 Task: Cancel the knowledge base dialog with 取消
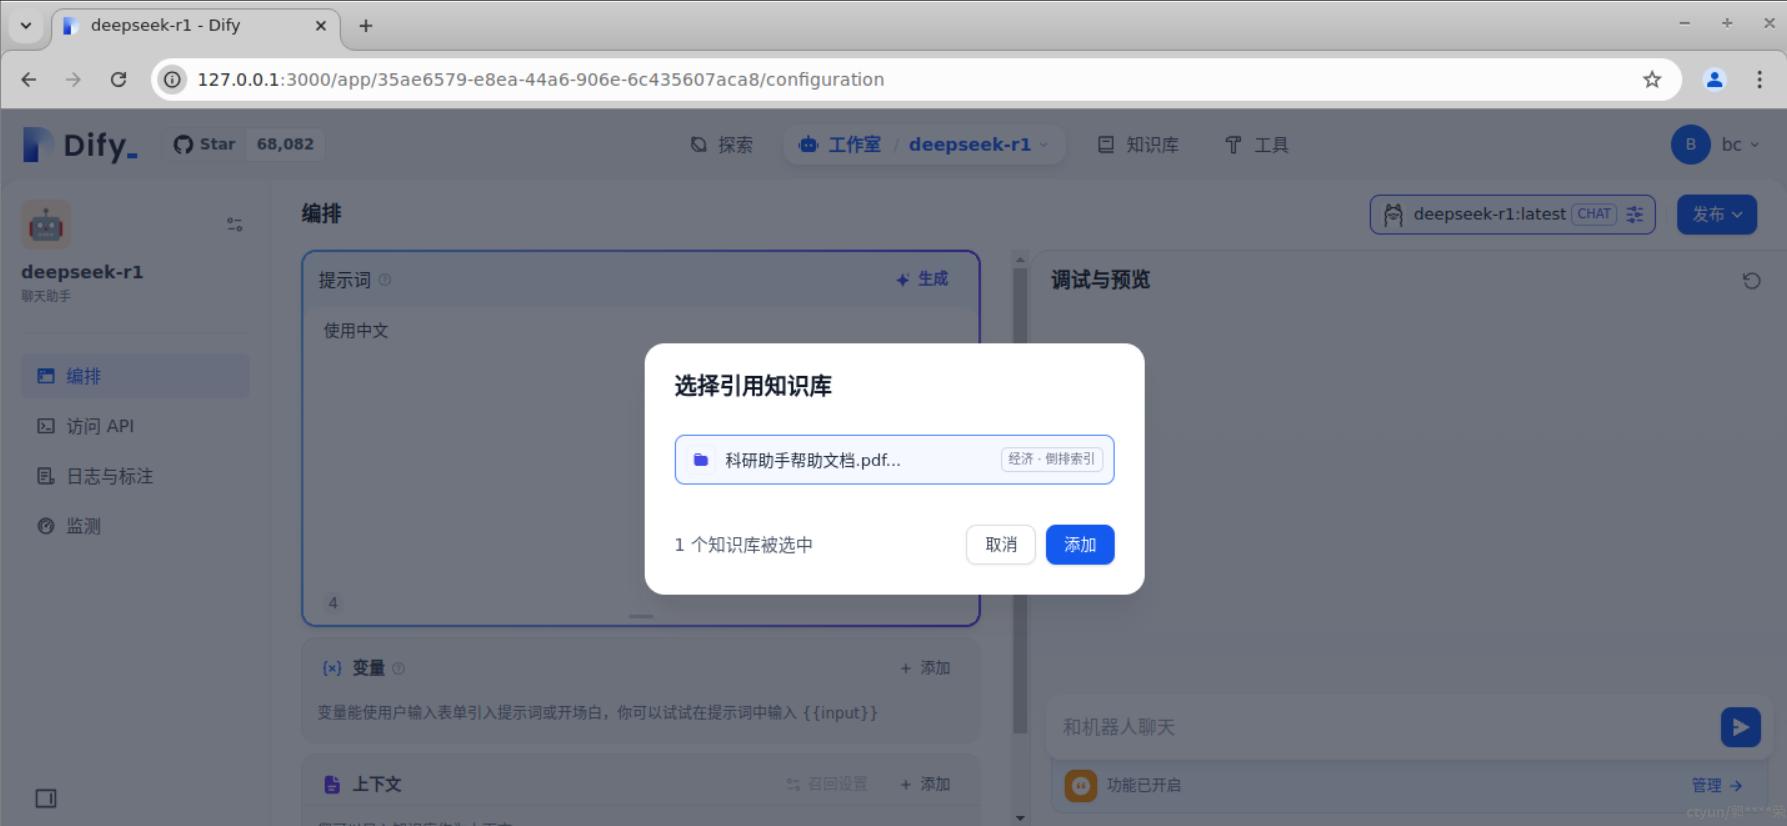tap(1000, 545)
